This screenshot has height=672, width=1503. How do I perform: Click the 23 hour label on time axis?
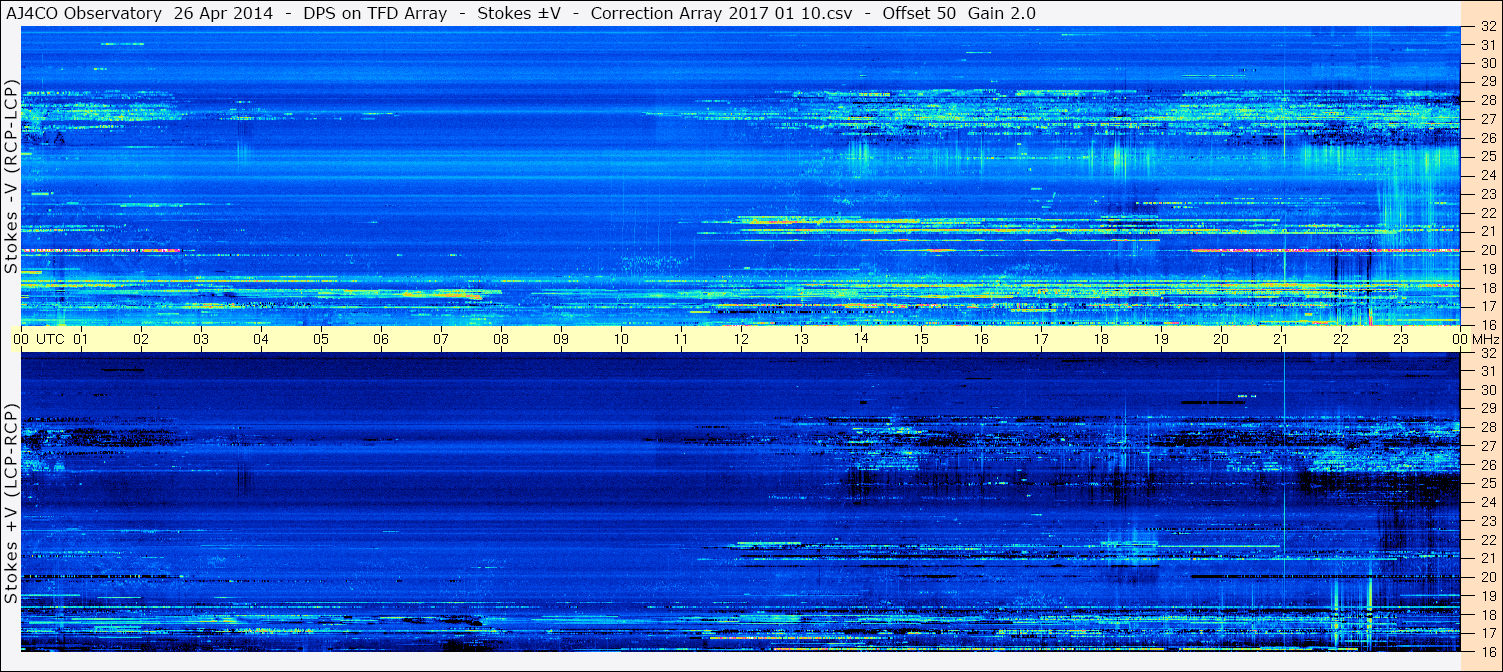(1401, 339)
